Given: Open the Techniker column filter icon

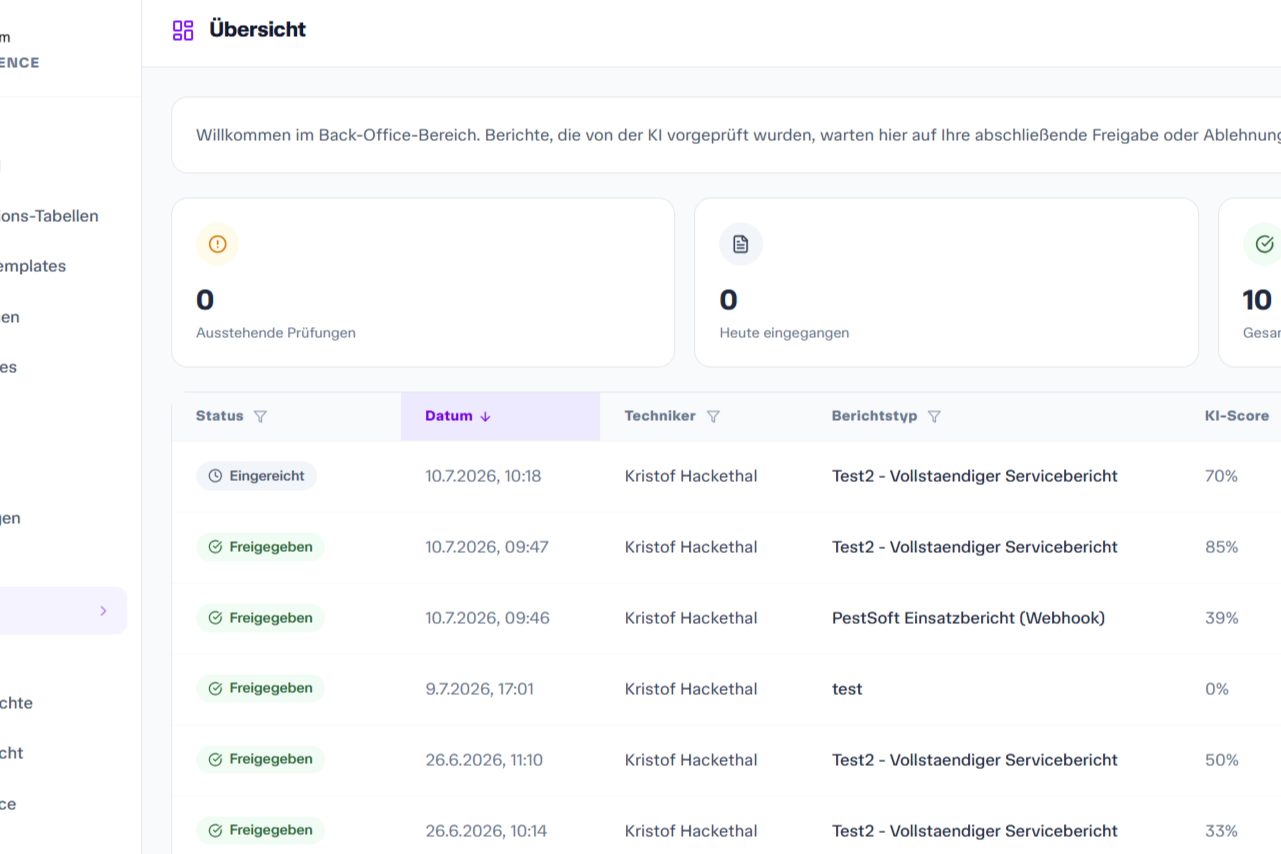Looking at the screenshot, I should (x=713, y=416).
